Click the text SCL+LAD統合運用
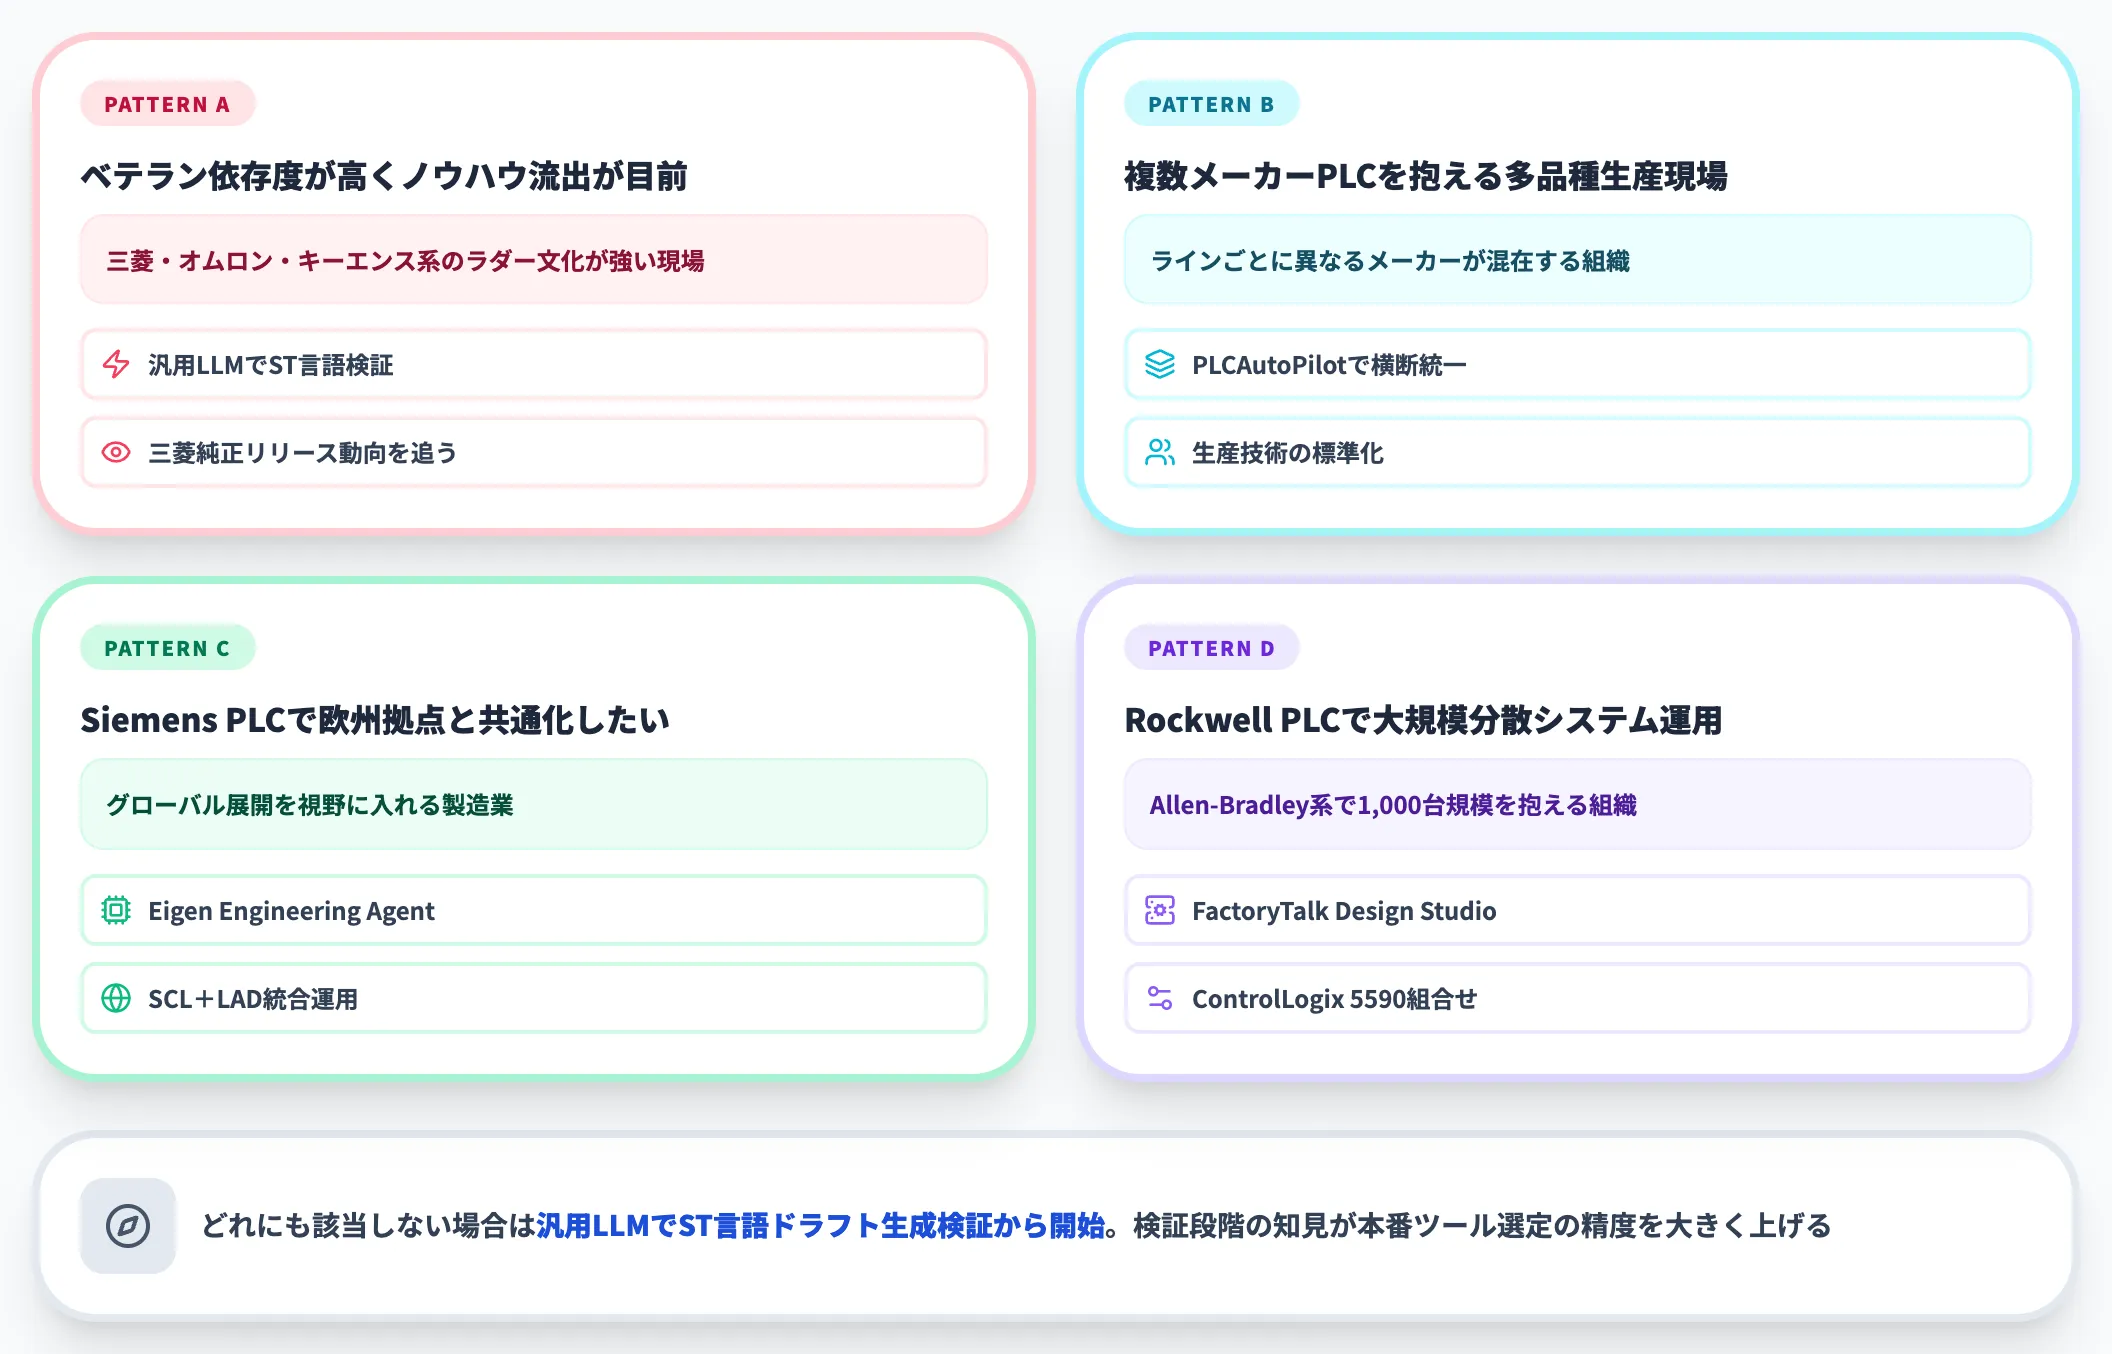Viewport: 2112px width, 1354px height. pyautogui.click(x=253, y=999)
